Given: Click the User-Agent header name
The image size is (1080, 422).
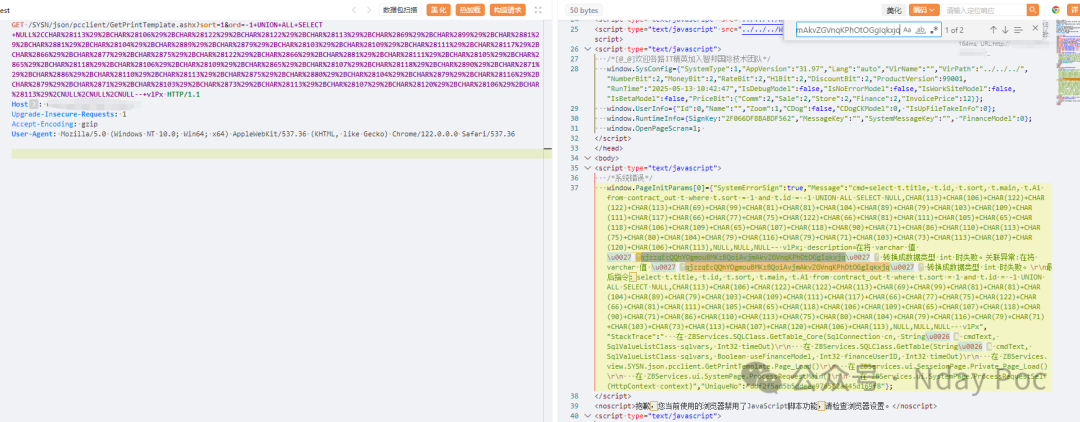Looking at the screenshot, I should tap(31, 134).
